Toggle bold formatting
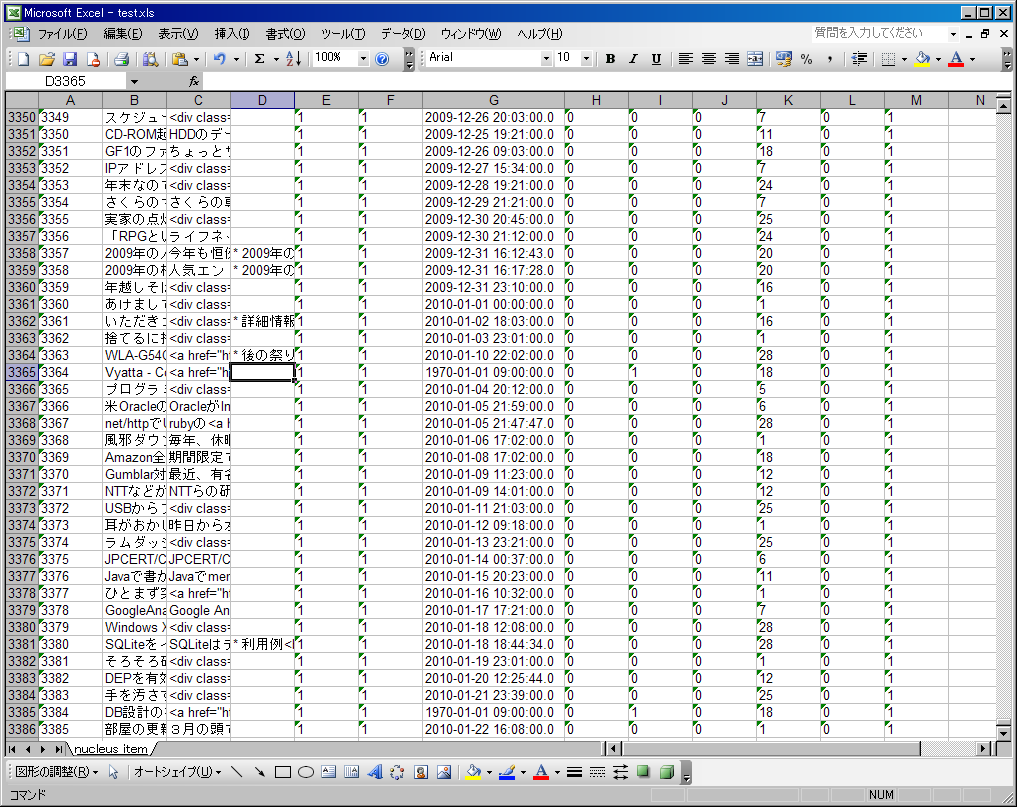1017x807 pixels. [x=610, y=59]
